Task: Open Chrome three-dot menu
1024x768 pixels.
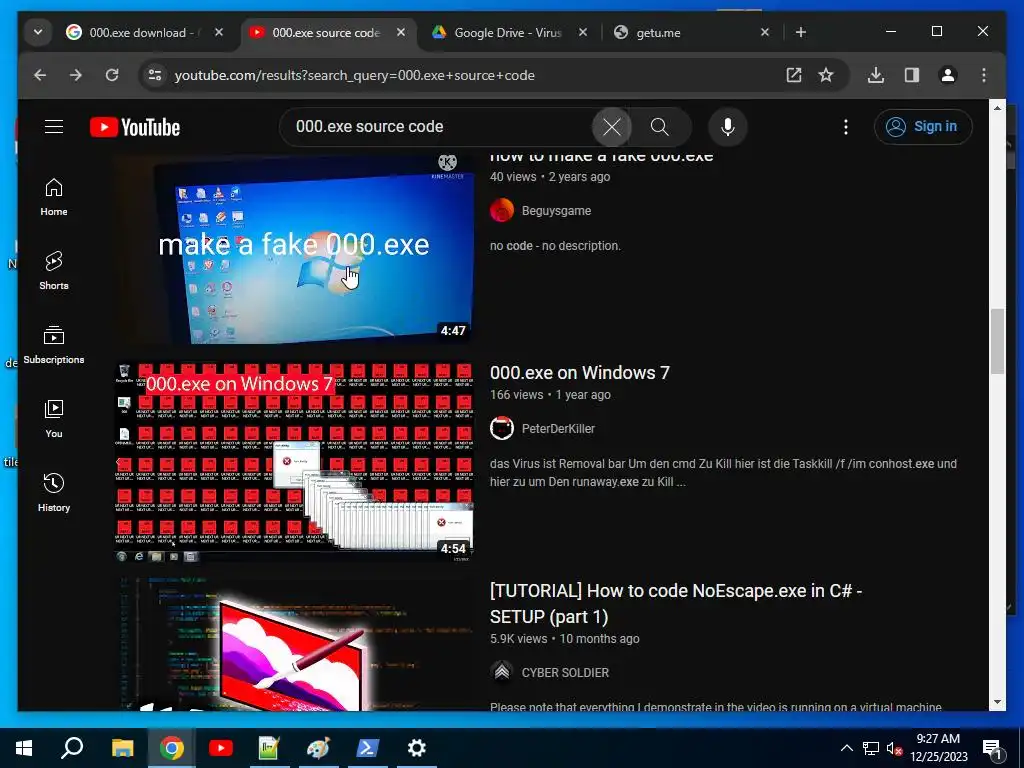Action: [984, 75]
